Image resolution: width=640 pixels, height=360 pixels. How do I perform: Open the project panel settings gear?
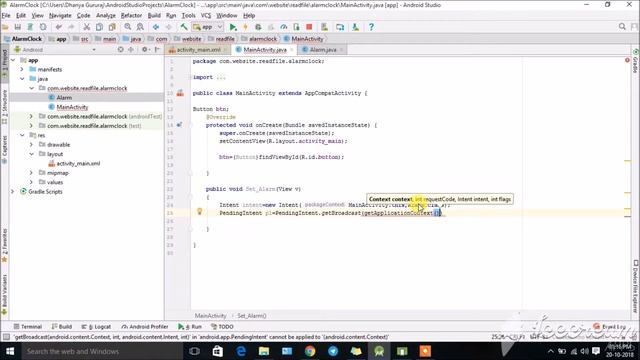tap(144, 49)
